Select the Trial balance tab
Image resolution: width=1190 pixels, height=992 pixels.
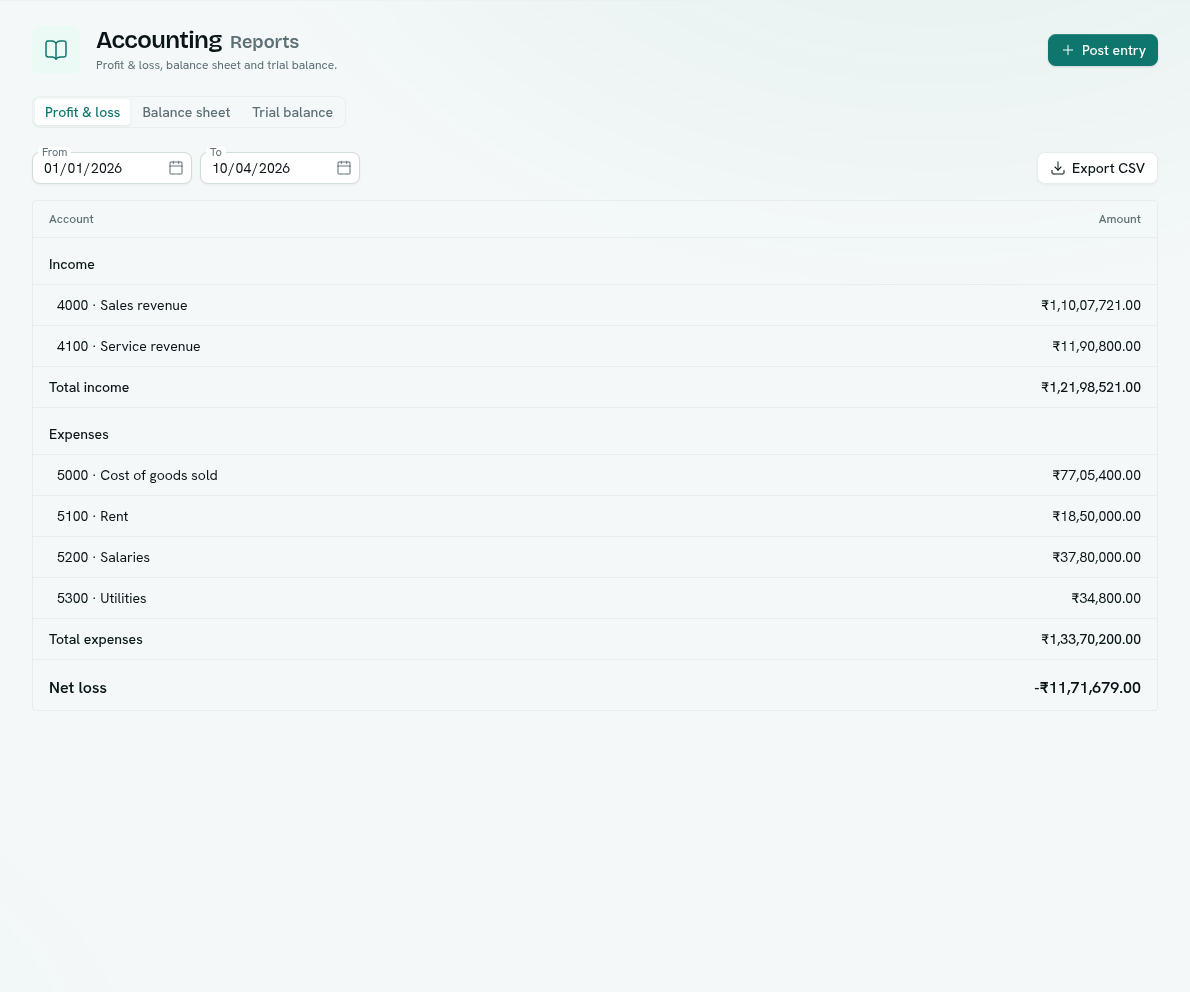tap(292, 112)
